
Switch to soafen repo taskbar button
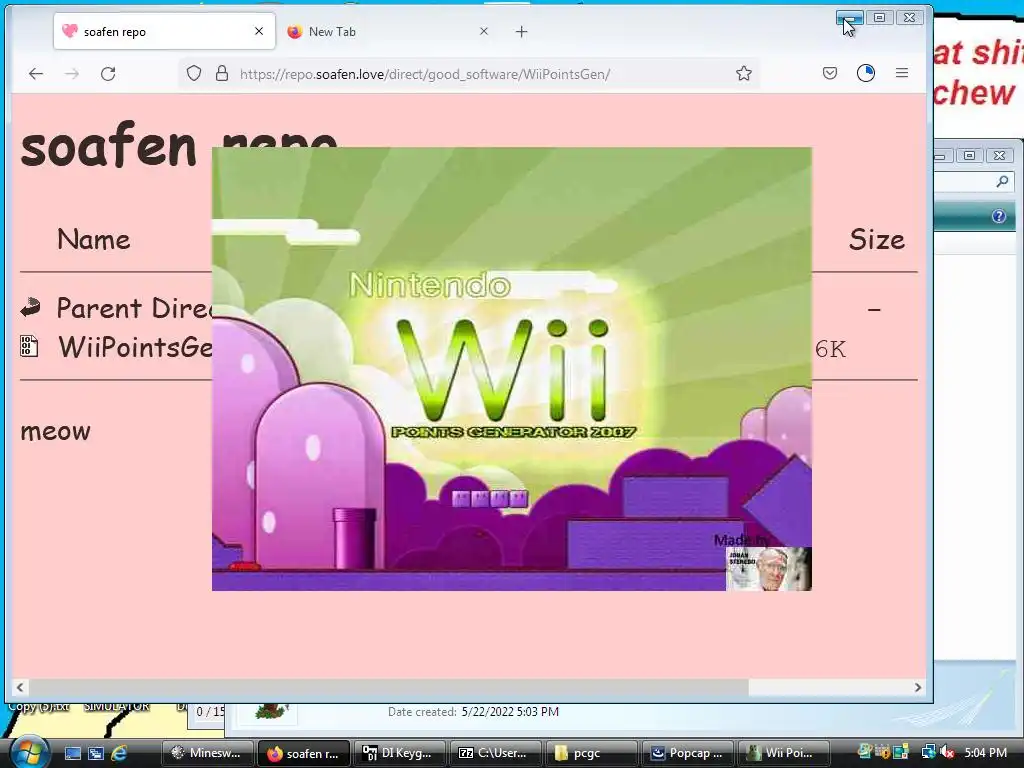pos(304,753)
